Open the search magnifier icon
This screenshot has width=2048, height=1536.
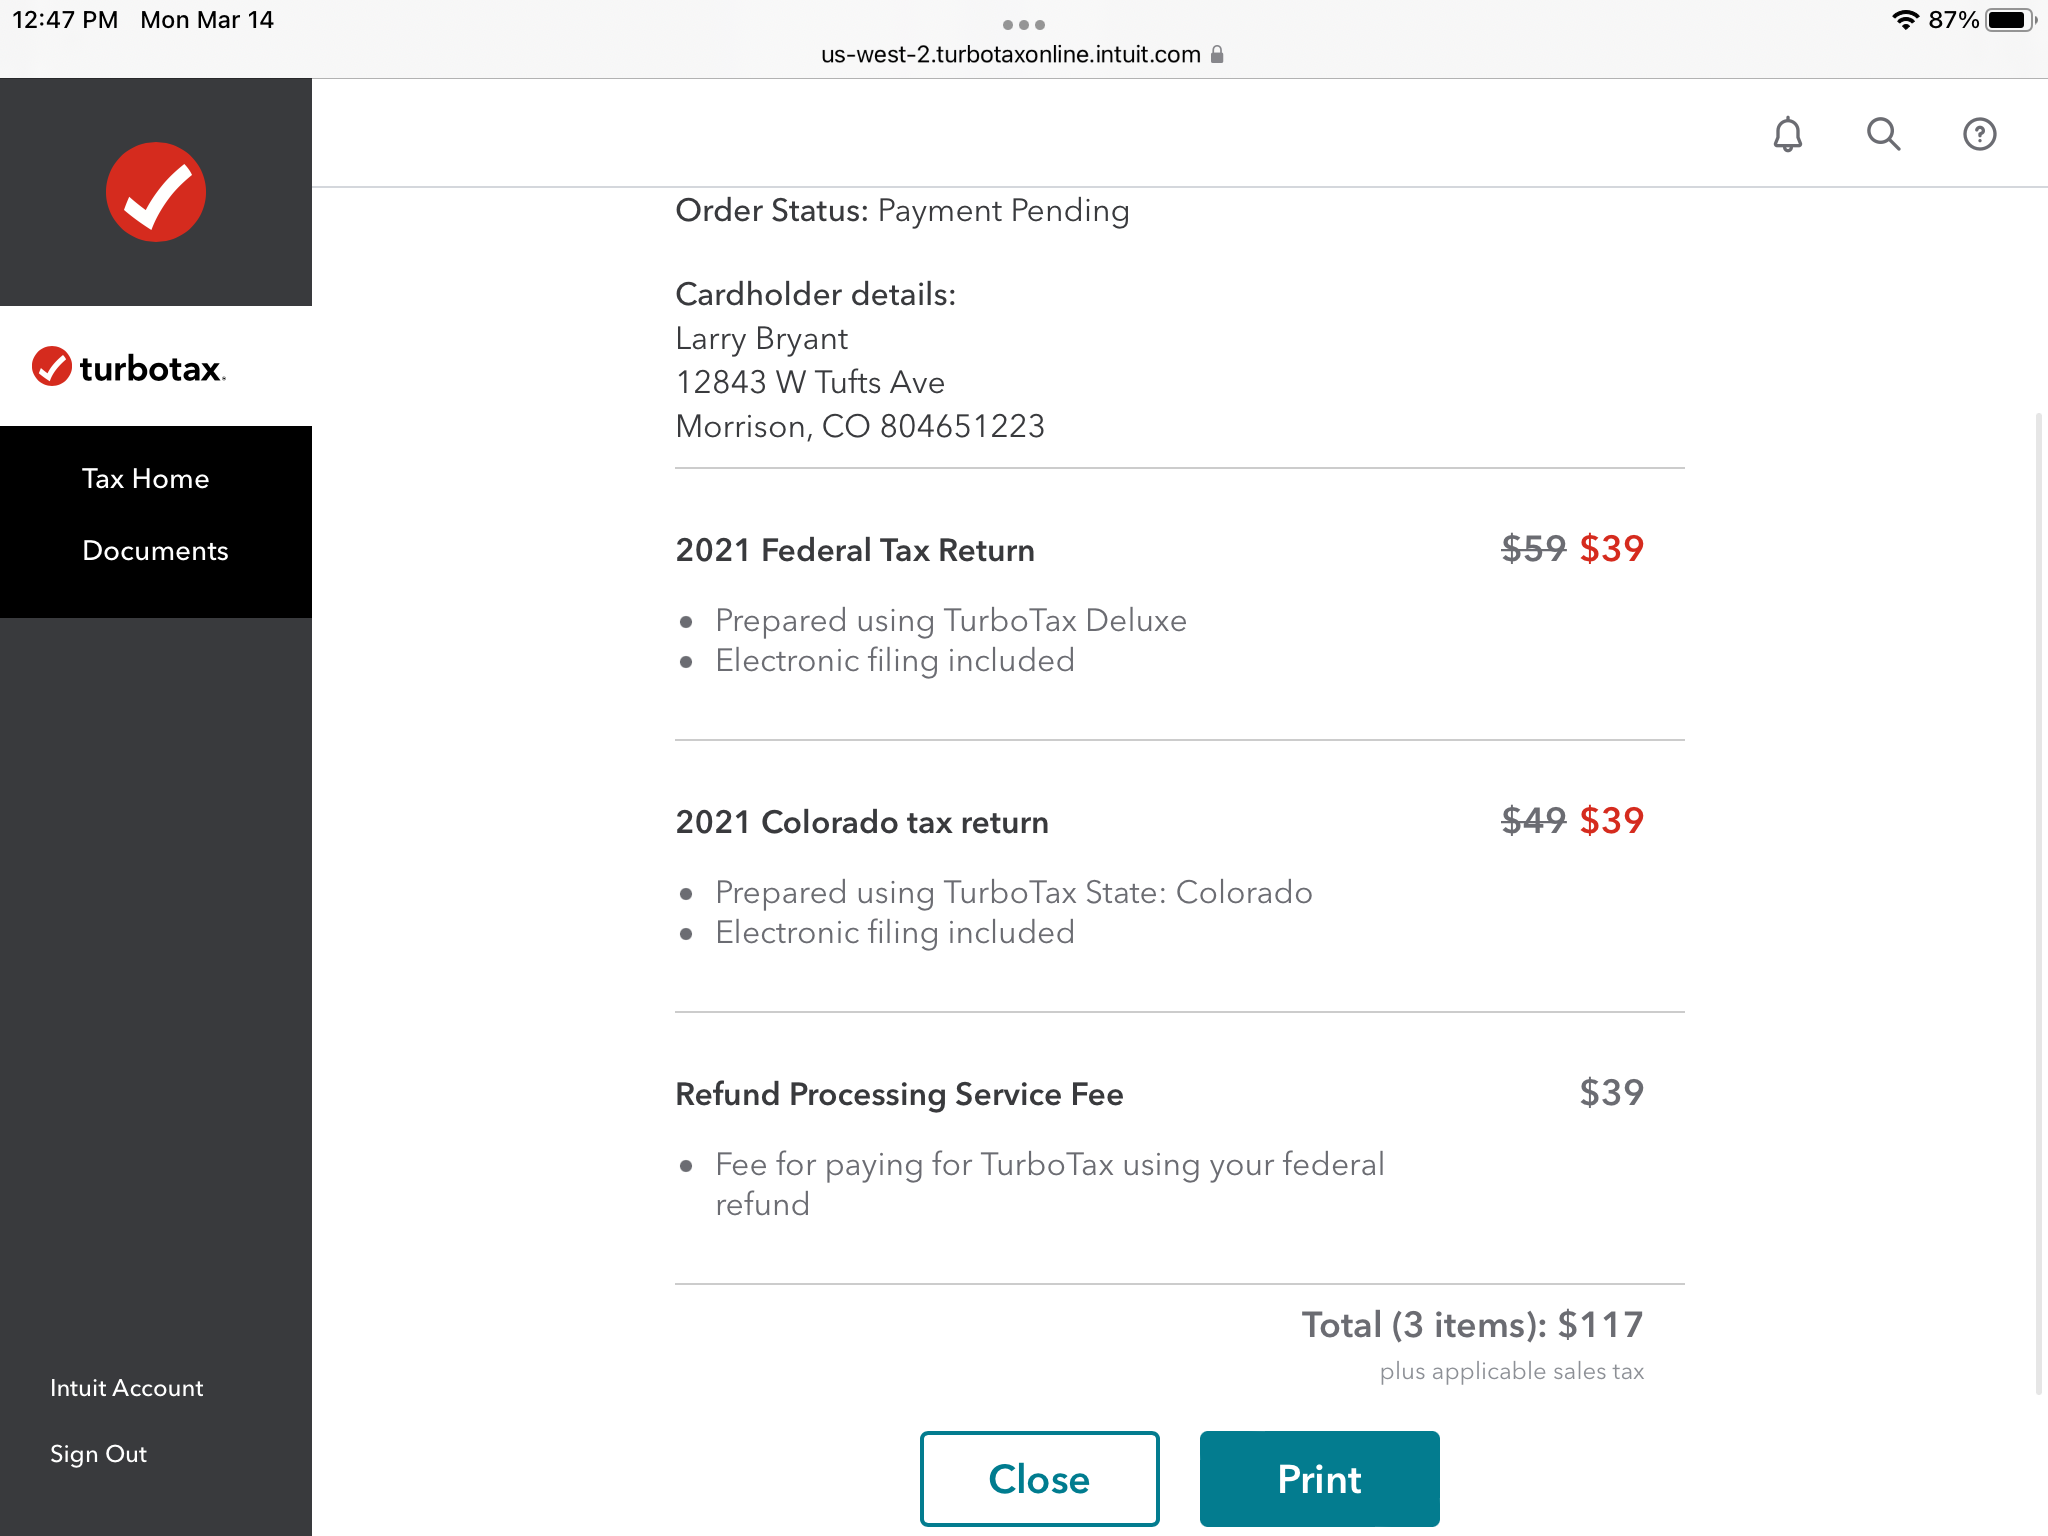pyautogui.click(x=1883, y=134)
